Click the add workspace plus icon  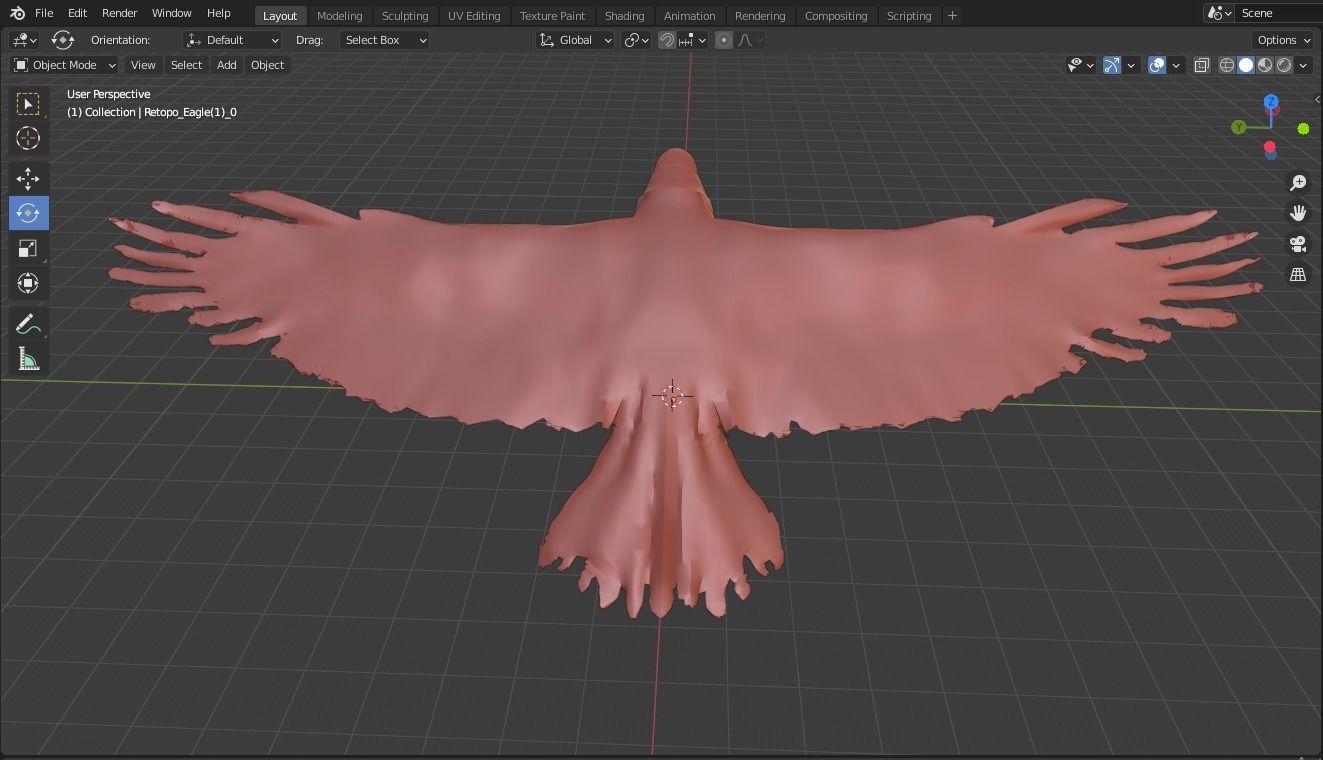pos(952,15)
